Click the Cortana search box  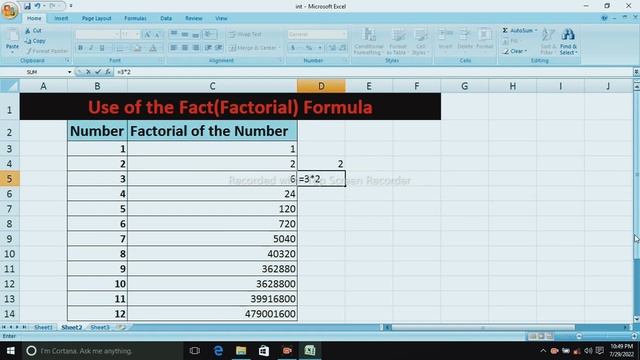[102, 351]
